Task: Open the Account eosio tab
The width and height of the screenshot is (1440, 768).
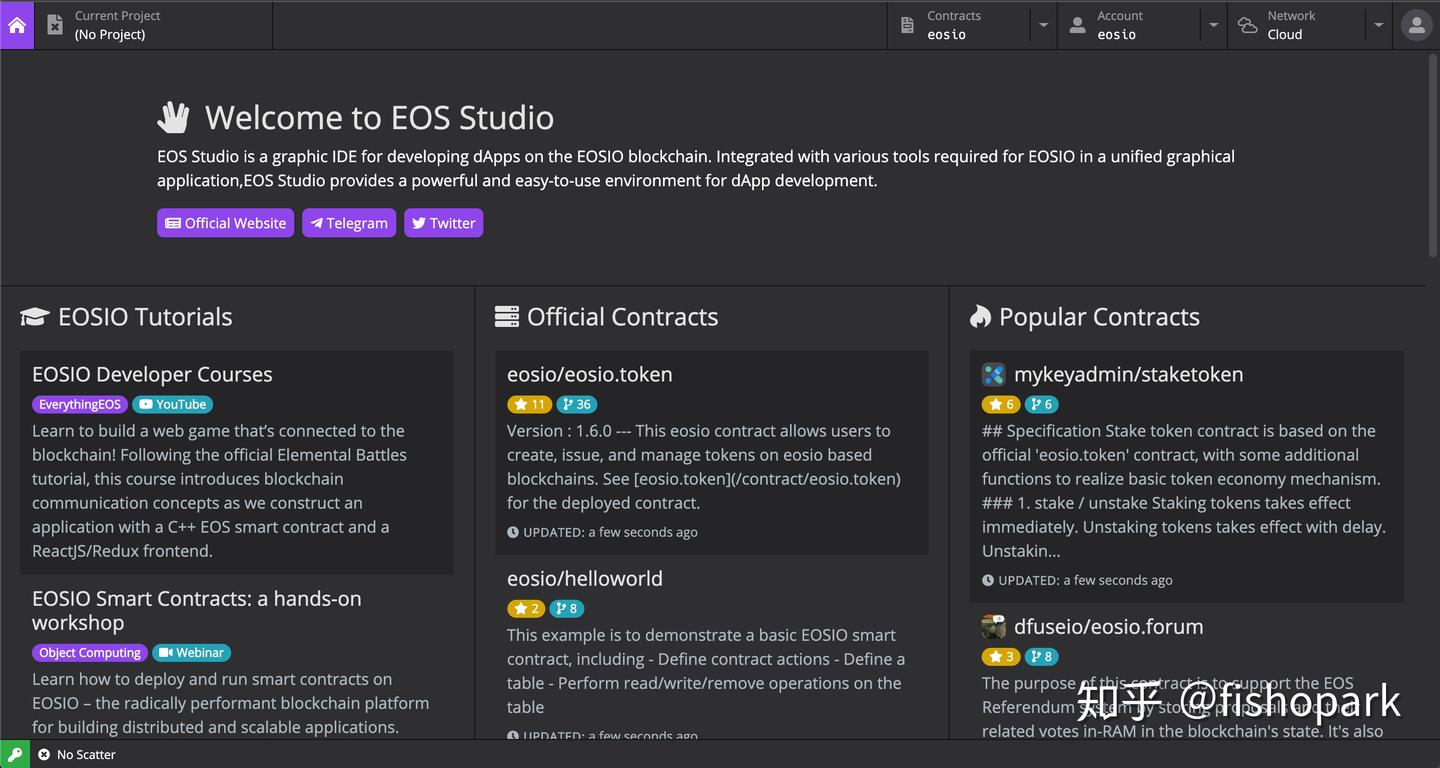Action: tap(1129, 25)
